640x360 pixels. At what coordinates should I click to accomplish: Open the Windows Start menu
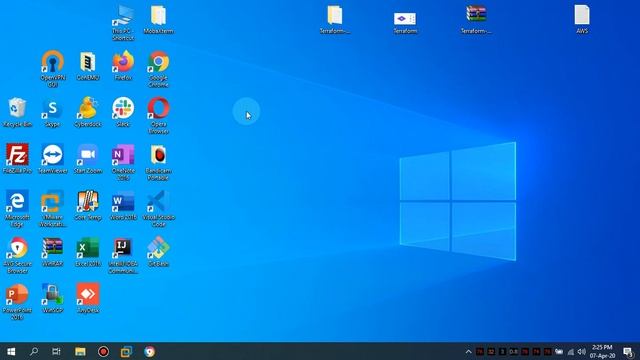point(11,351)
